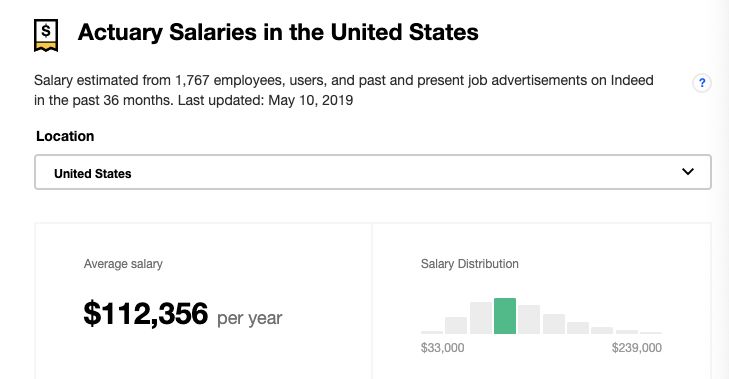Click the Location field label
The image size is (729, 379).
click(65, 136)
